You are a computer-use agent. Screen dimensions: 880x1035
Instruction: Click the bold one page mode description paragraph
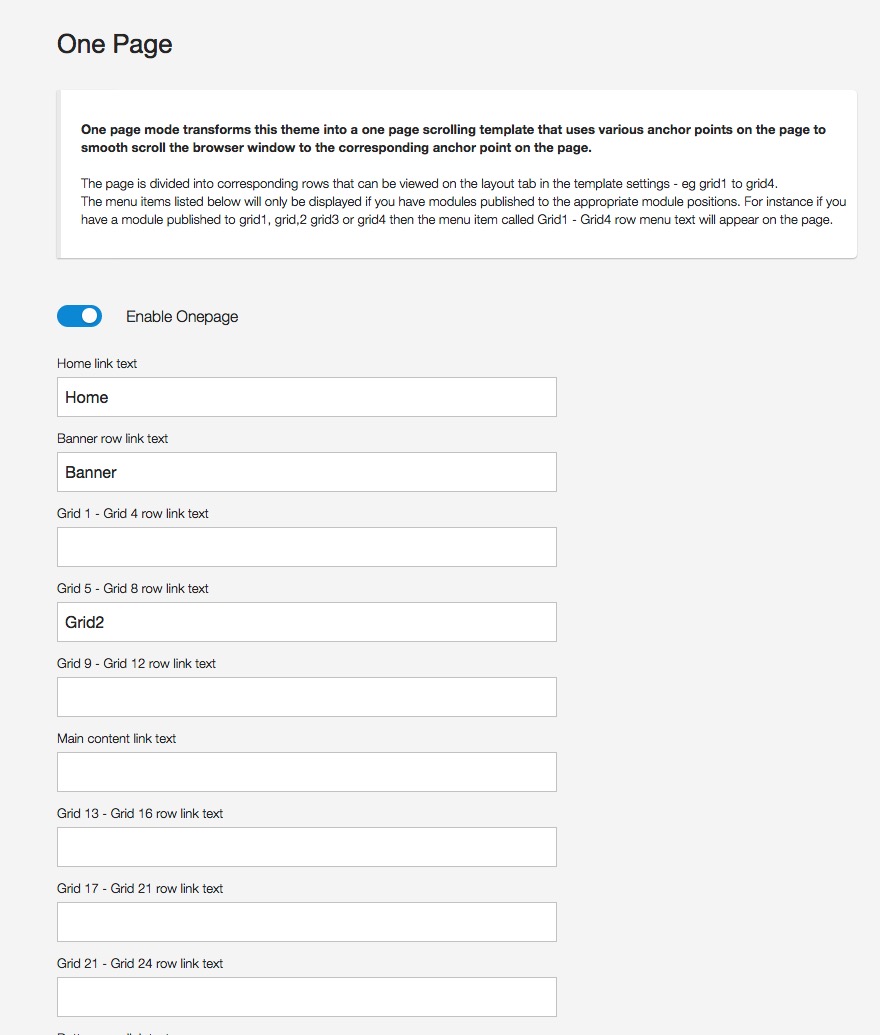[x=453, y=138]
